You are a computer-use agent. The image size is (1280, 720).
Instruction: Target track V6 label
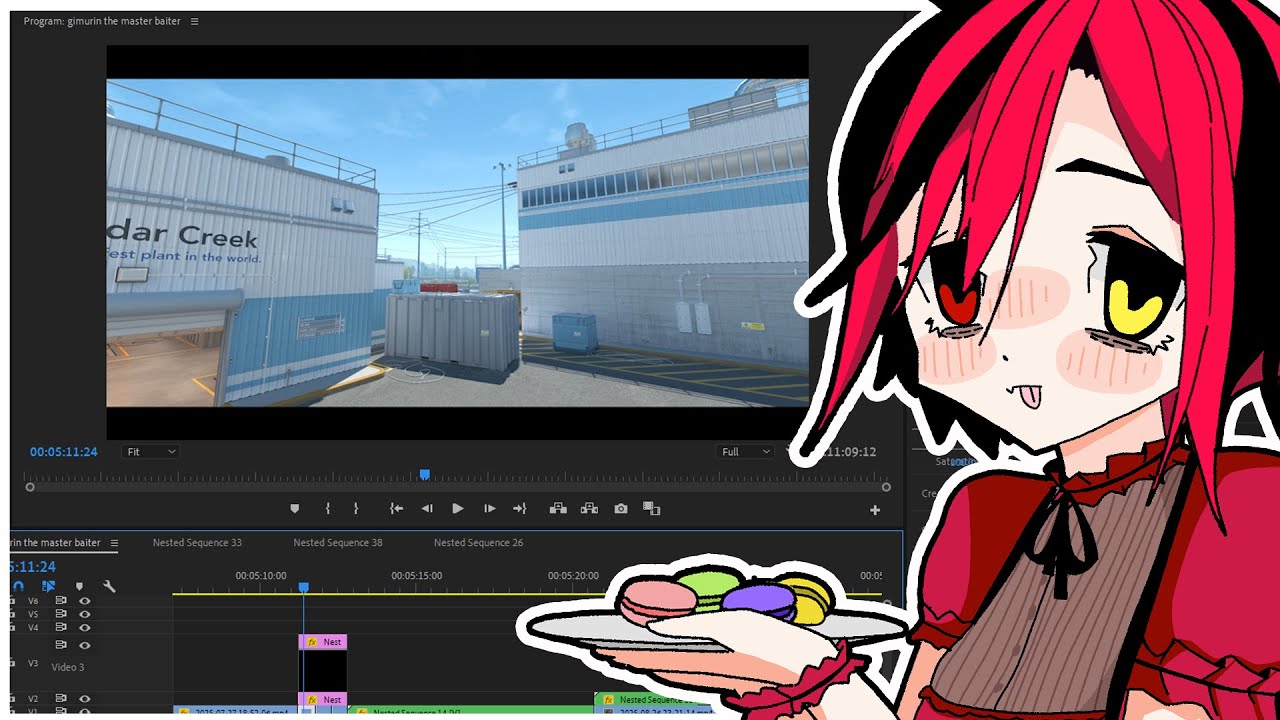tap(33, 601)
